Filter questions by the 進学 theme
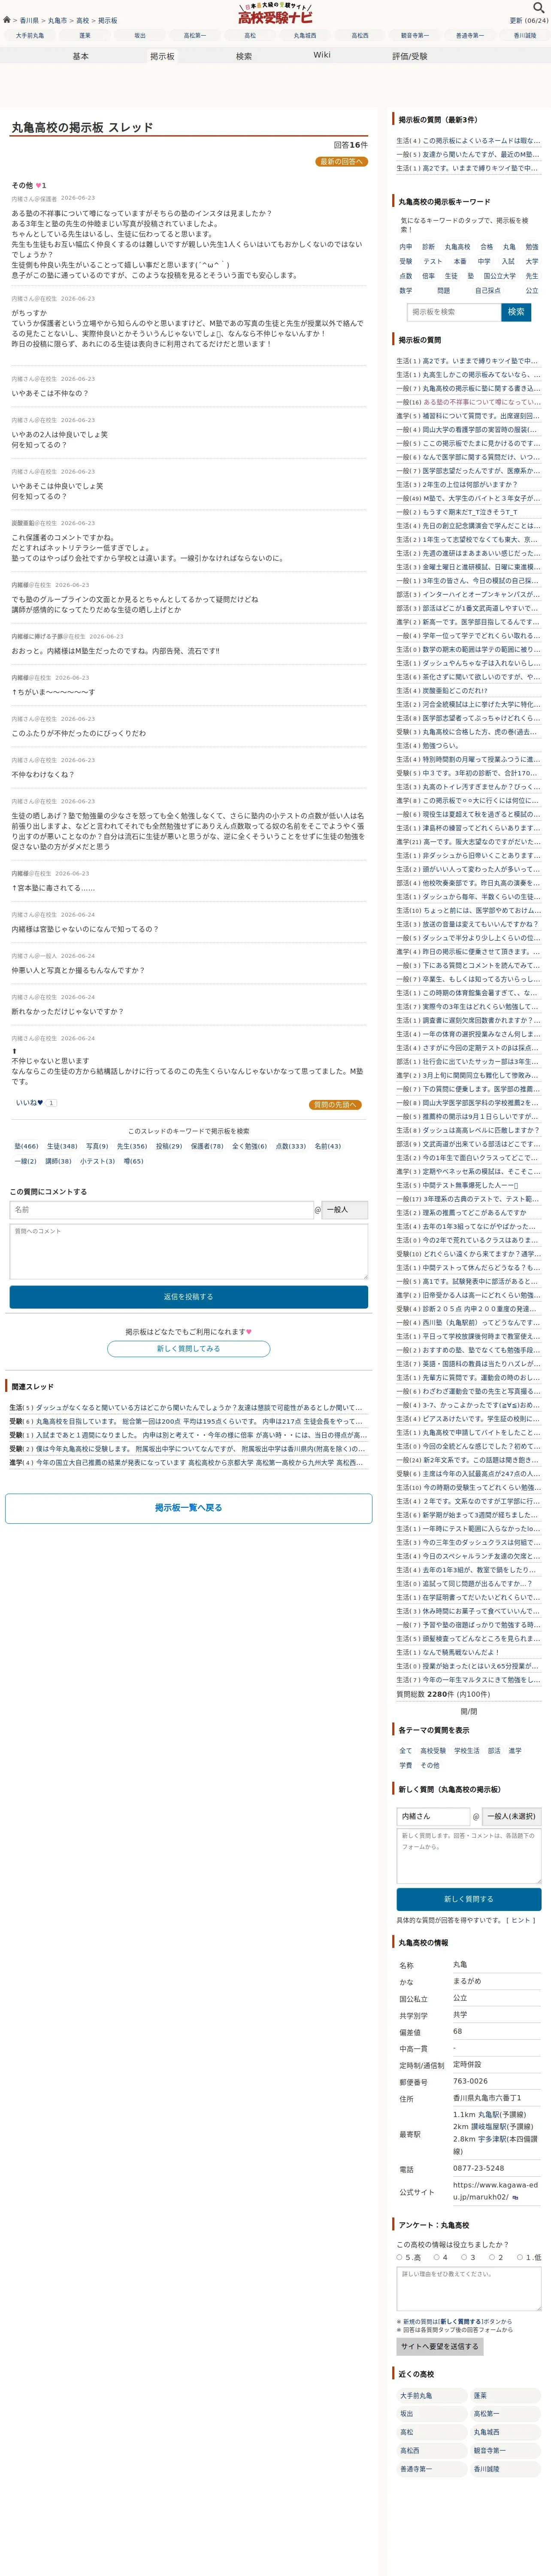 click(515, 1751)
